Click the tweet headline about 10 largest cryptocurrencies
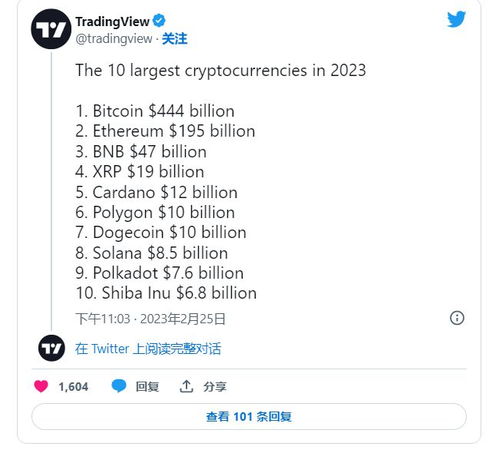The image size is (499, 453). 221,70
